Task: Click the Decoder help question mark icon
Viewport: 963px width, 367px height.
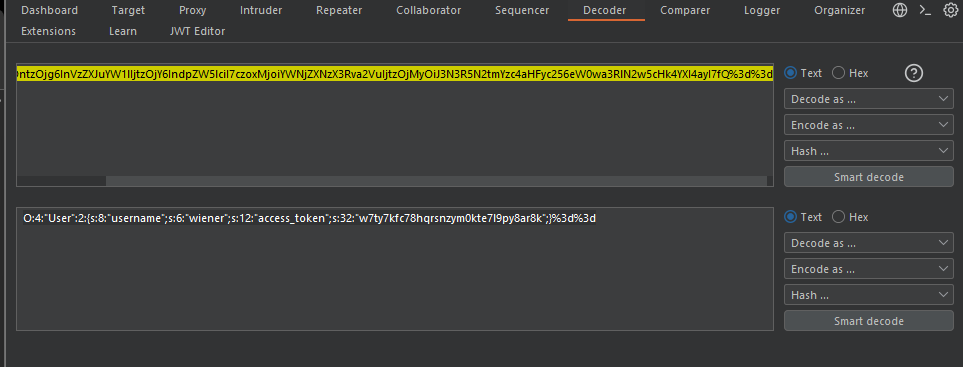Action: [x=914, y=74]
